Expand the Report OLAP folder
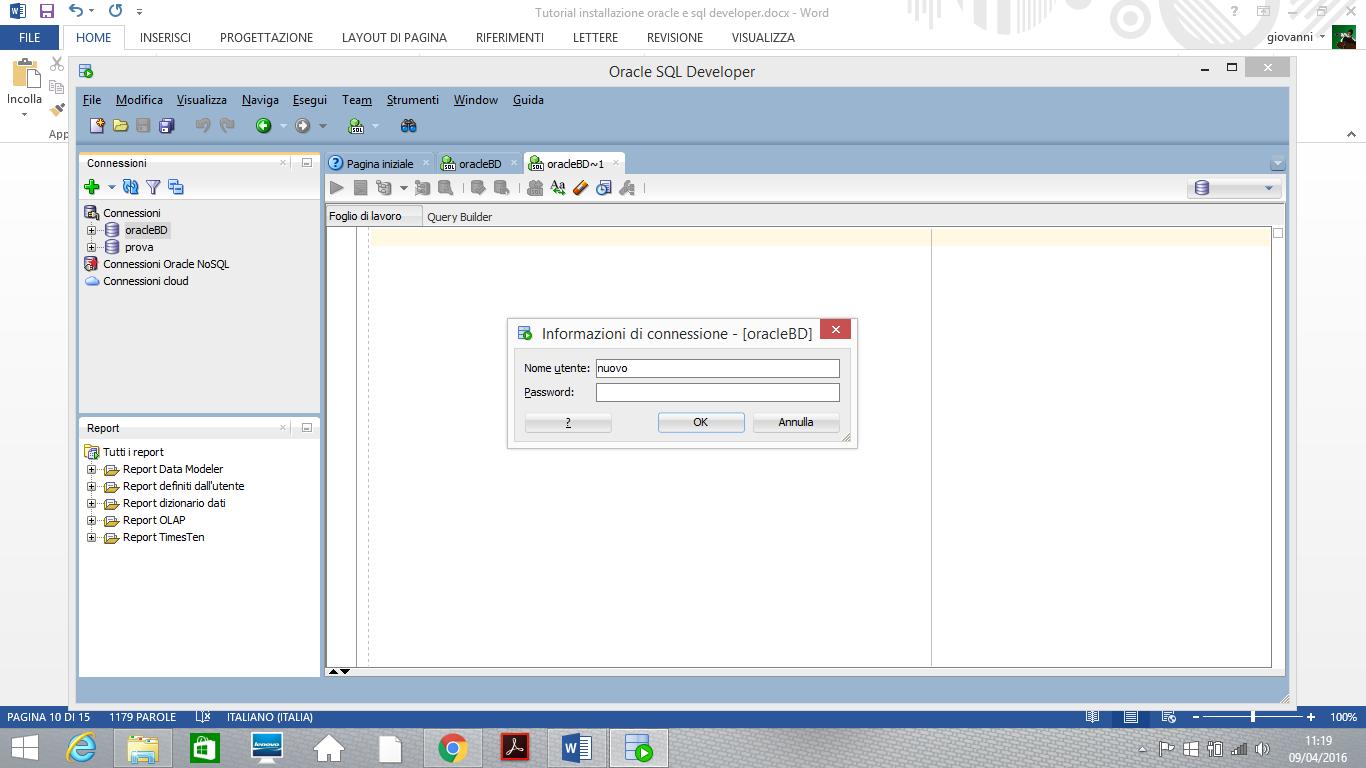This screenshot has height=768, width=1366. [91, 520]
